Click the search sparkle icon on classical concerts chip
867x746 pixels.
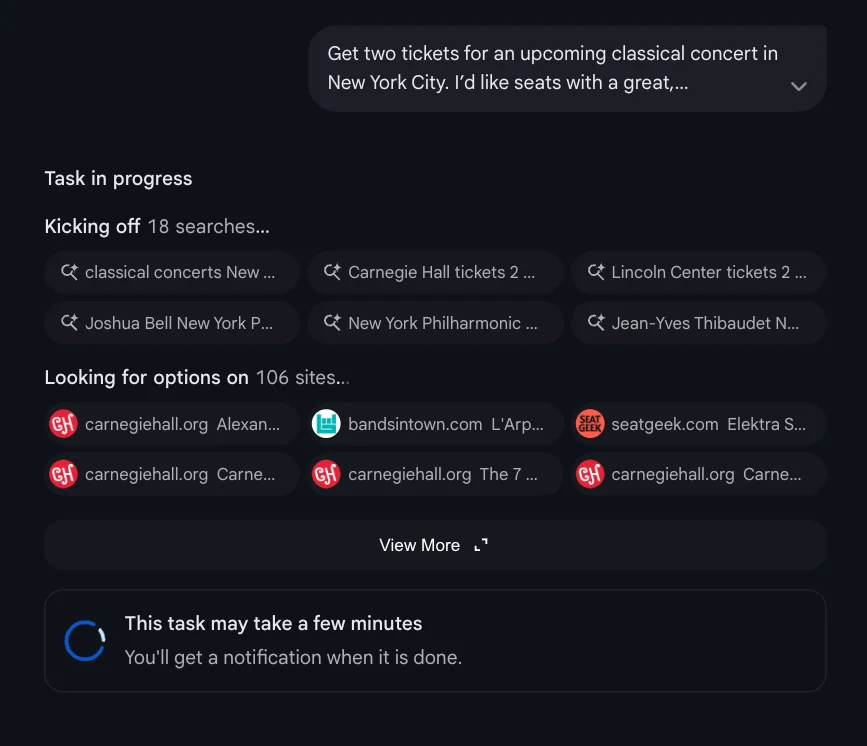coord(69,272)
